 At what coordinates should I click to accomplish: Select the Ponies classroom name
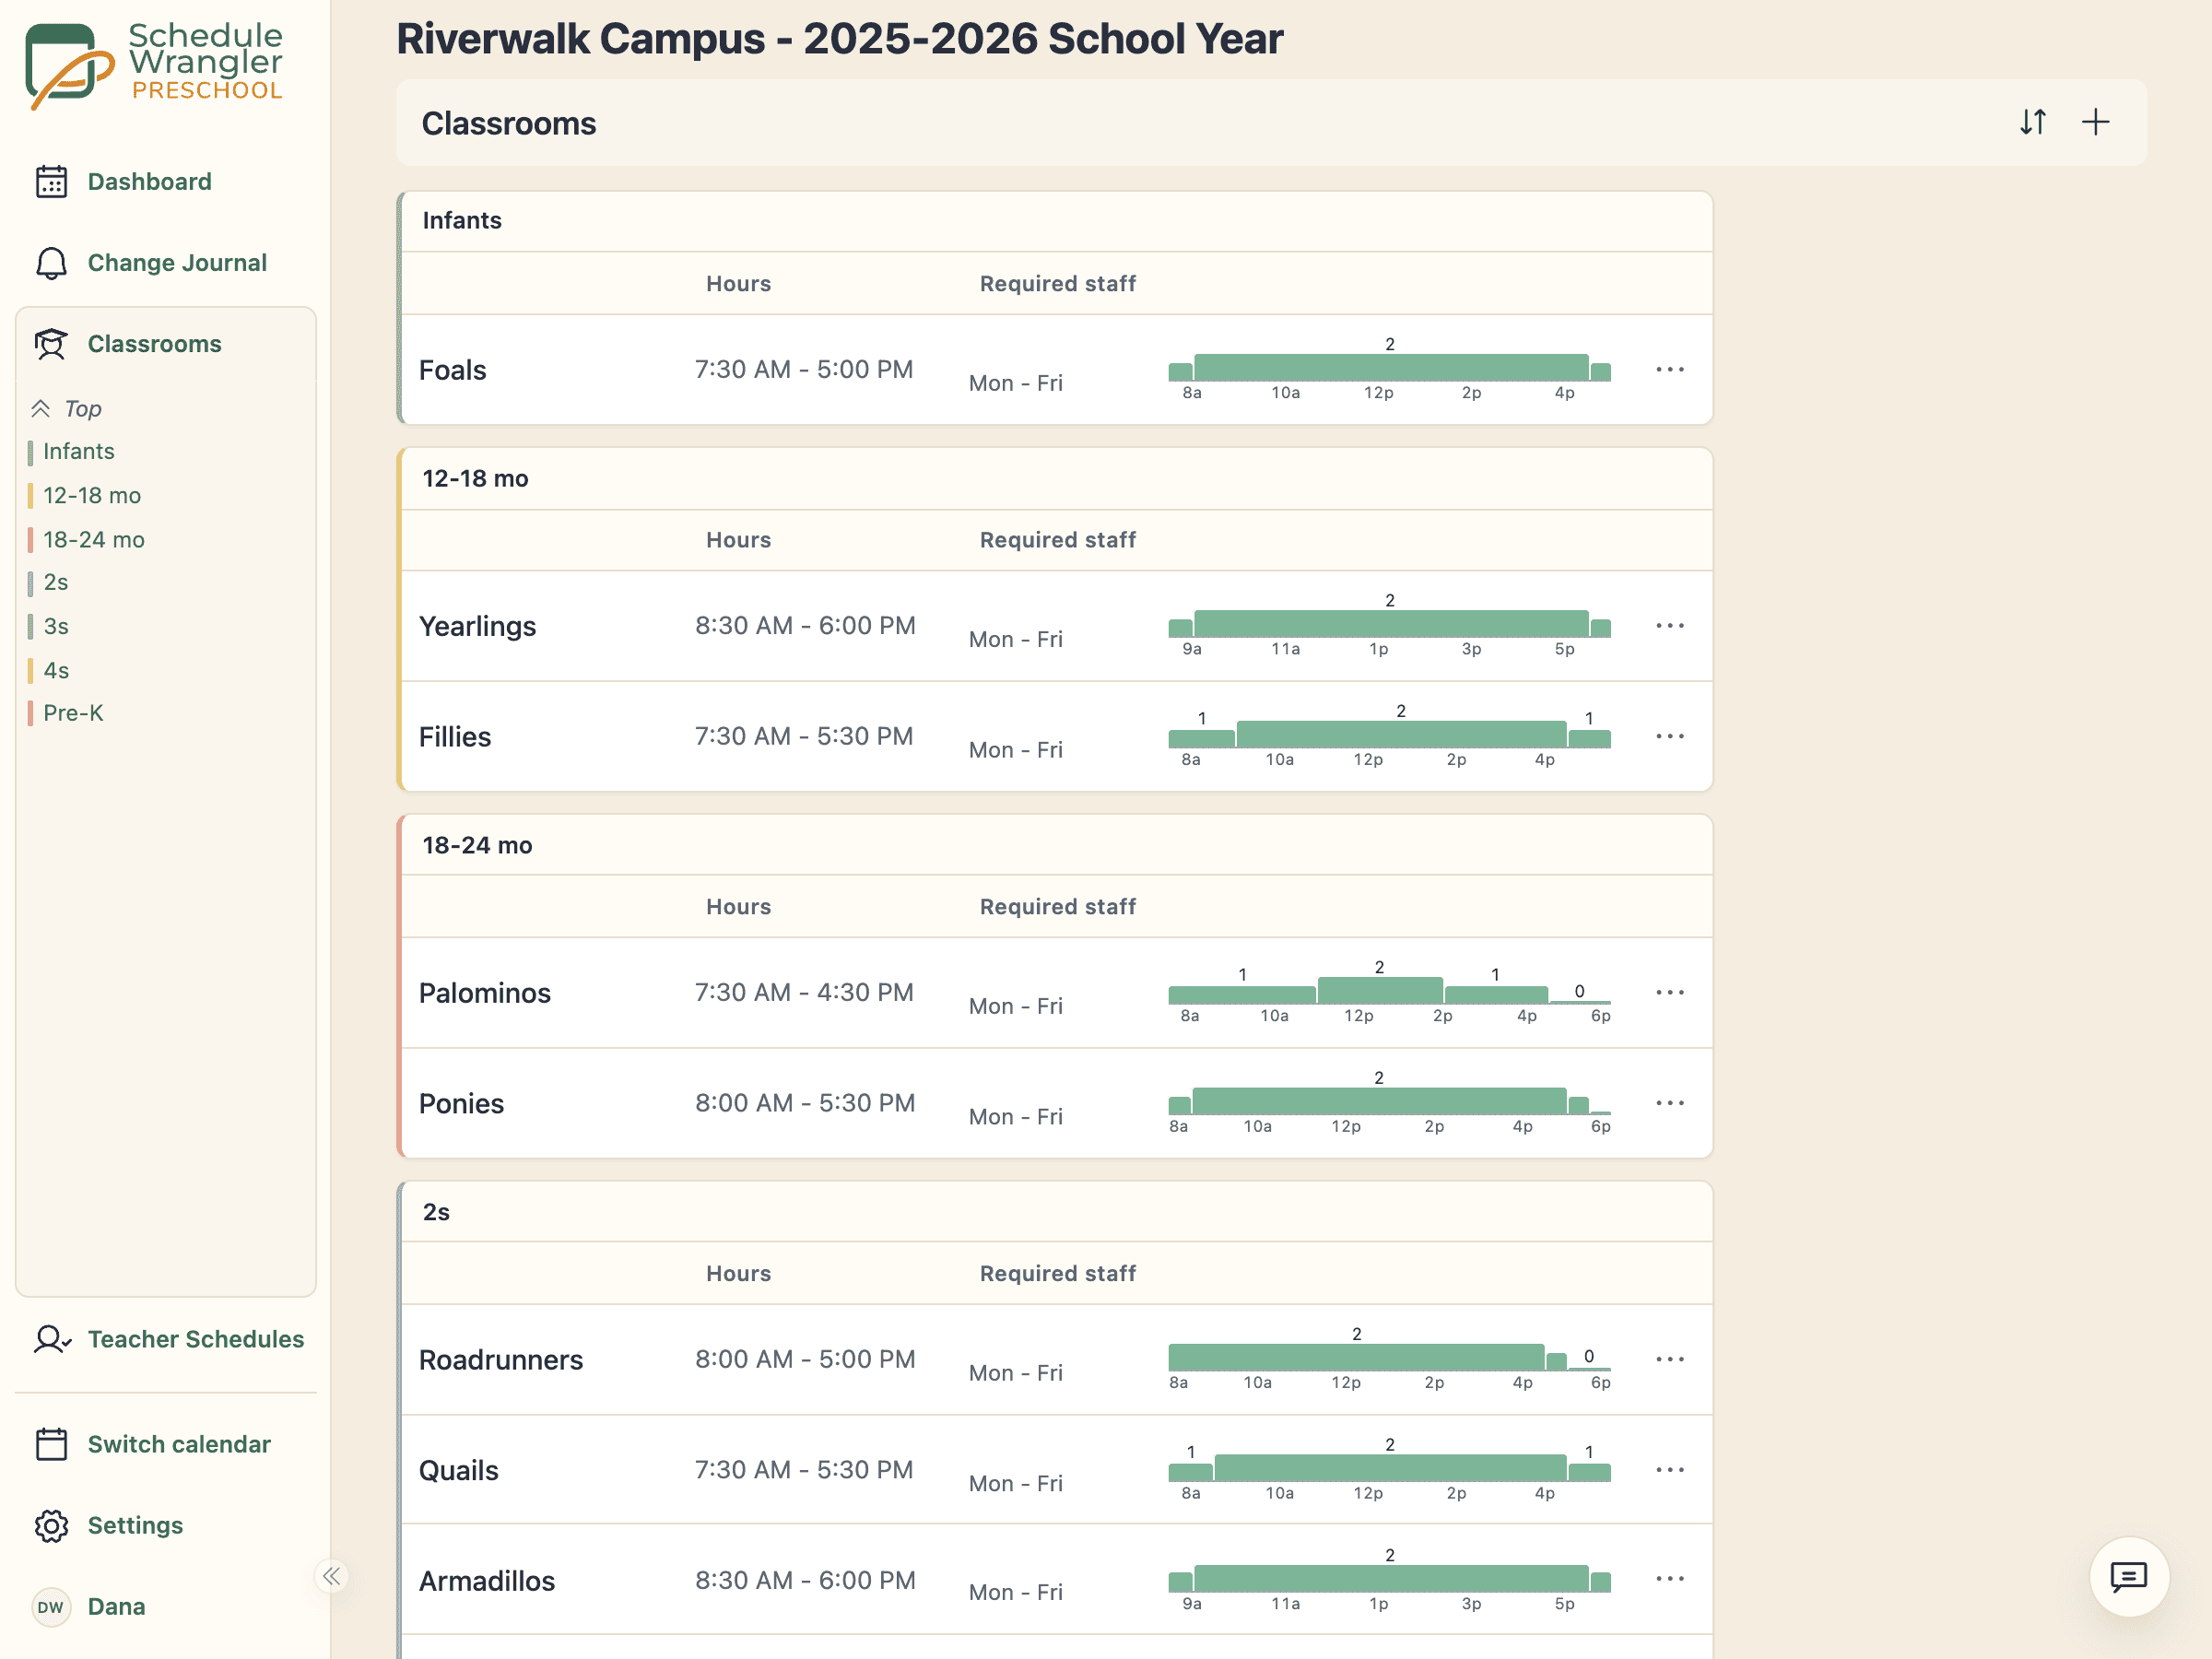[461, 1103]
